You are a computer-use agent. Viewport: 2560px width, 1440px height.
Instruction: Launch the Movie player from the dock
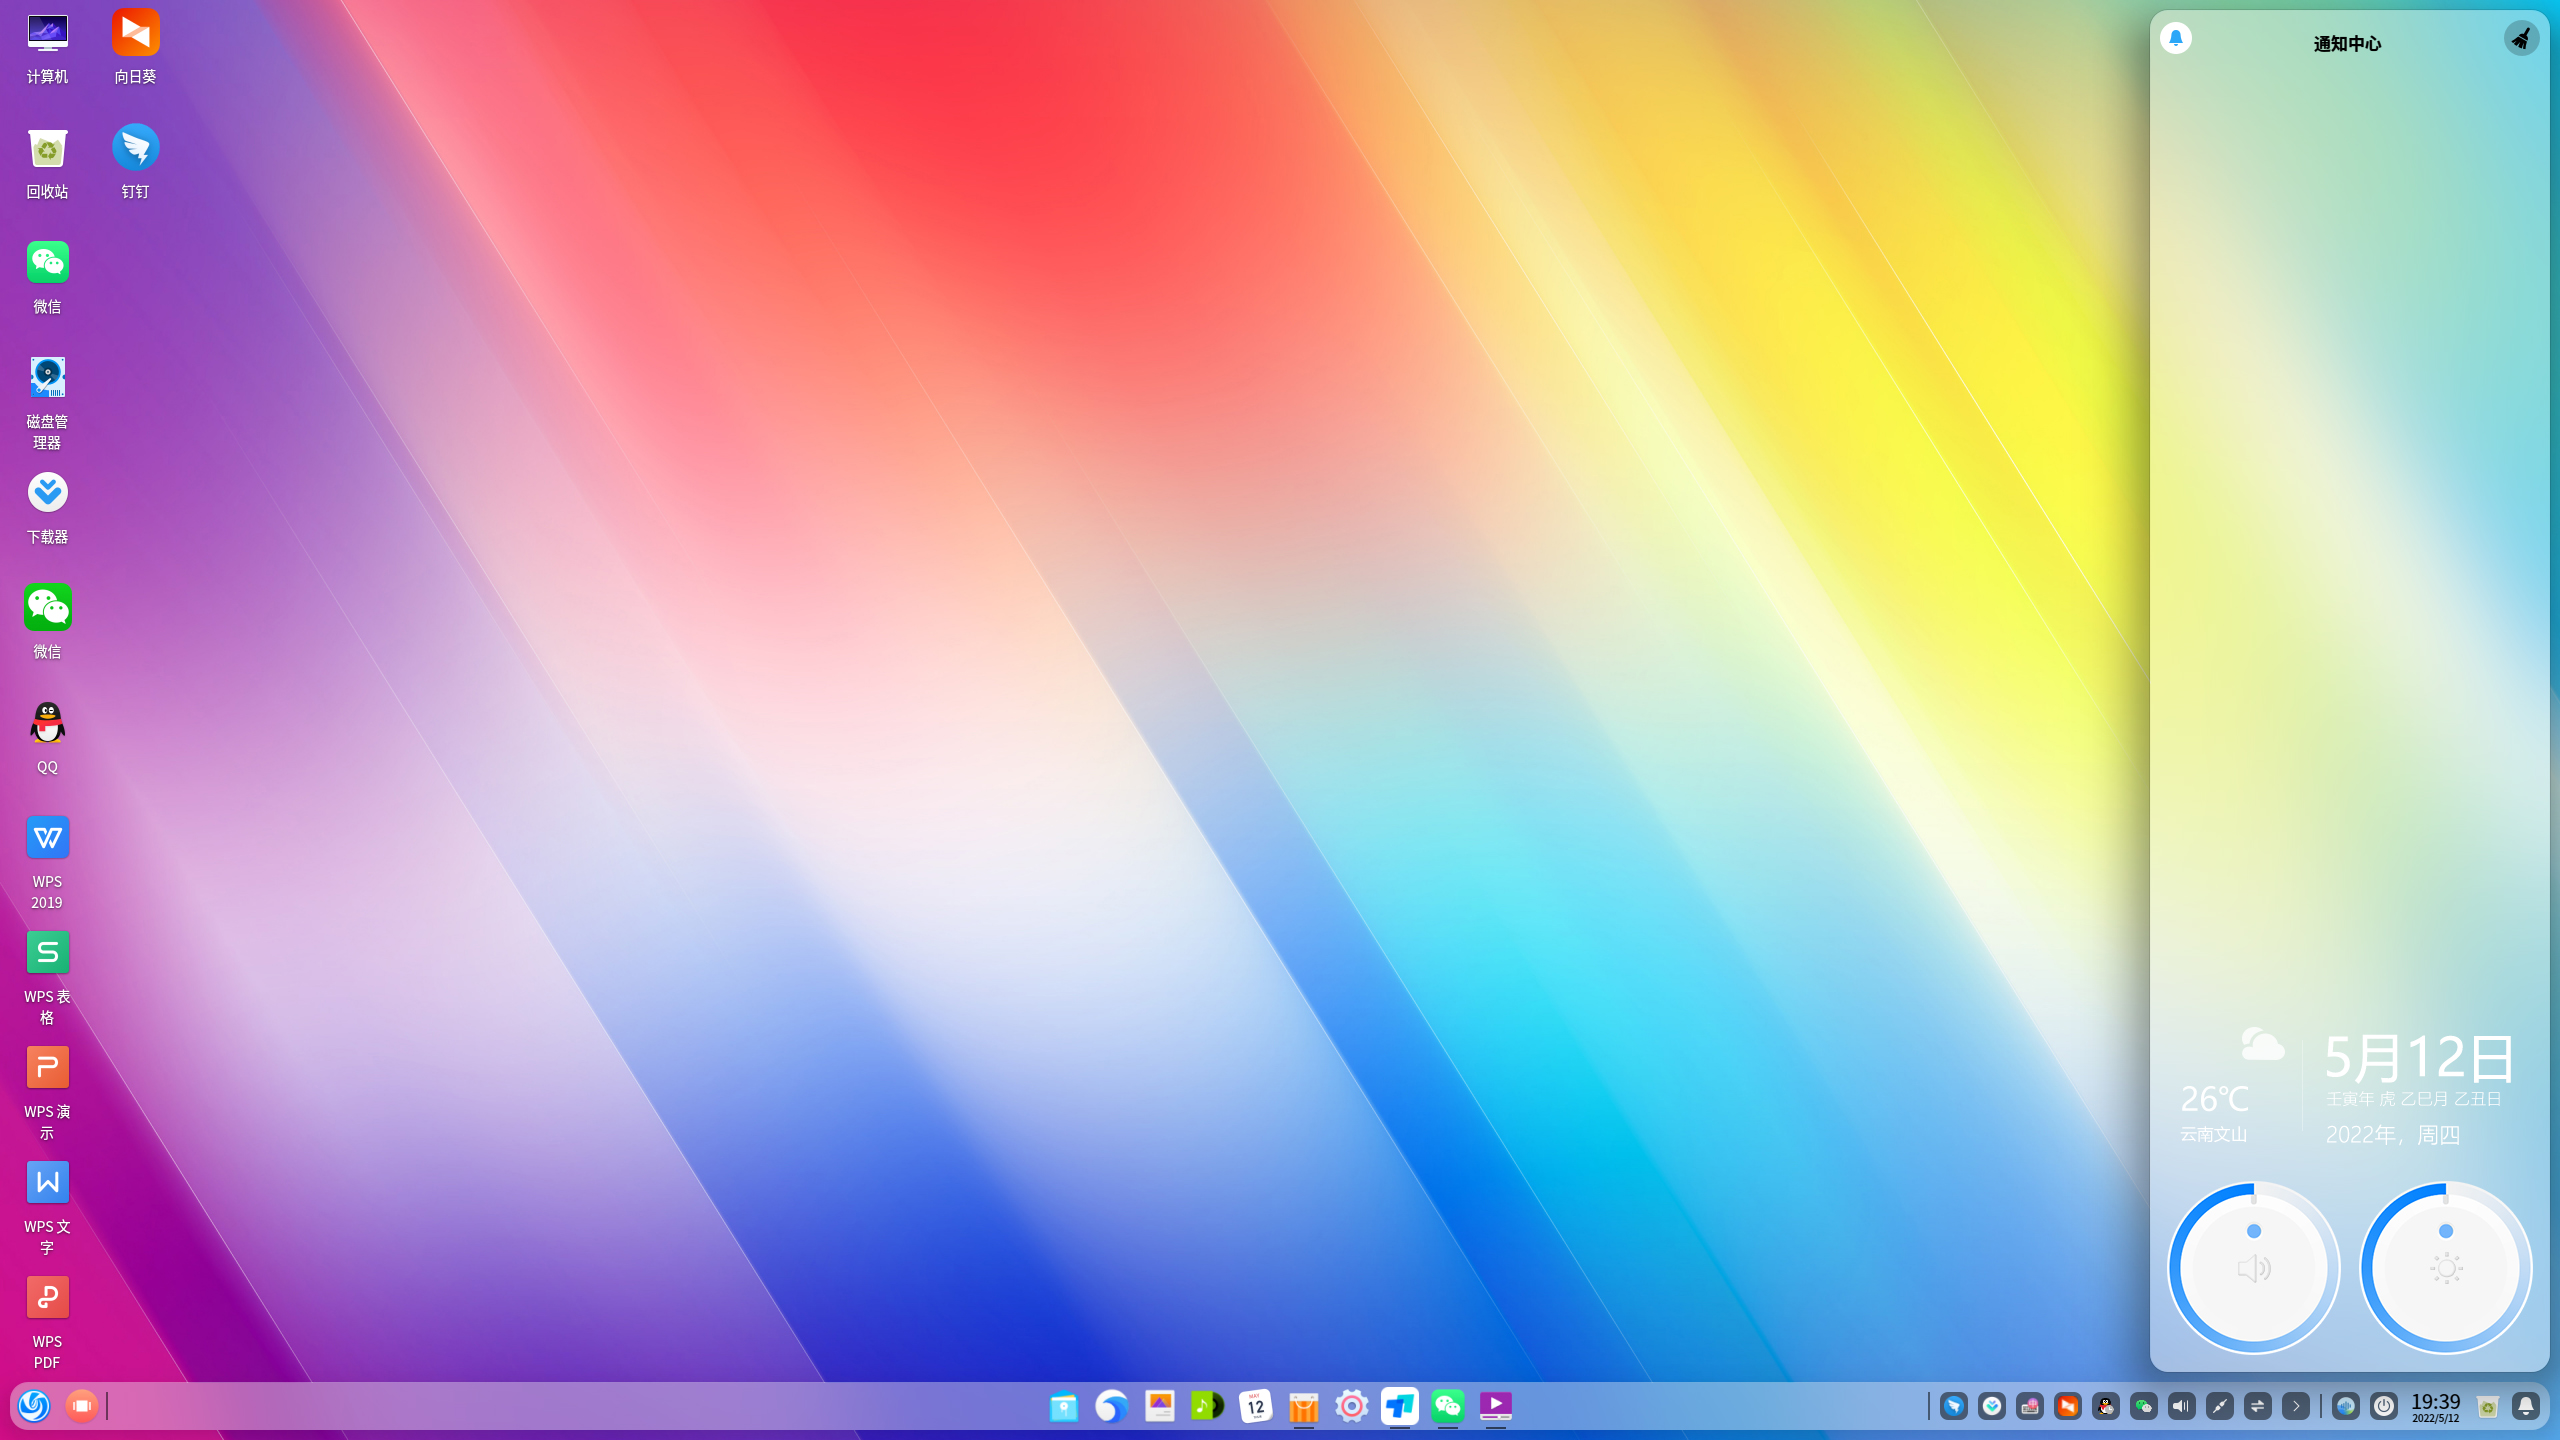point(1496,1406)
